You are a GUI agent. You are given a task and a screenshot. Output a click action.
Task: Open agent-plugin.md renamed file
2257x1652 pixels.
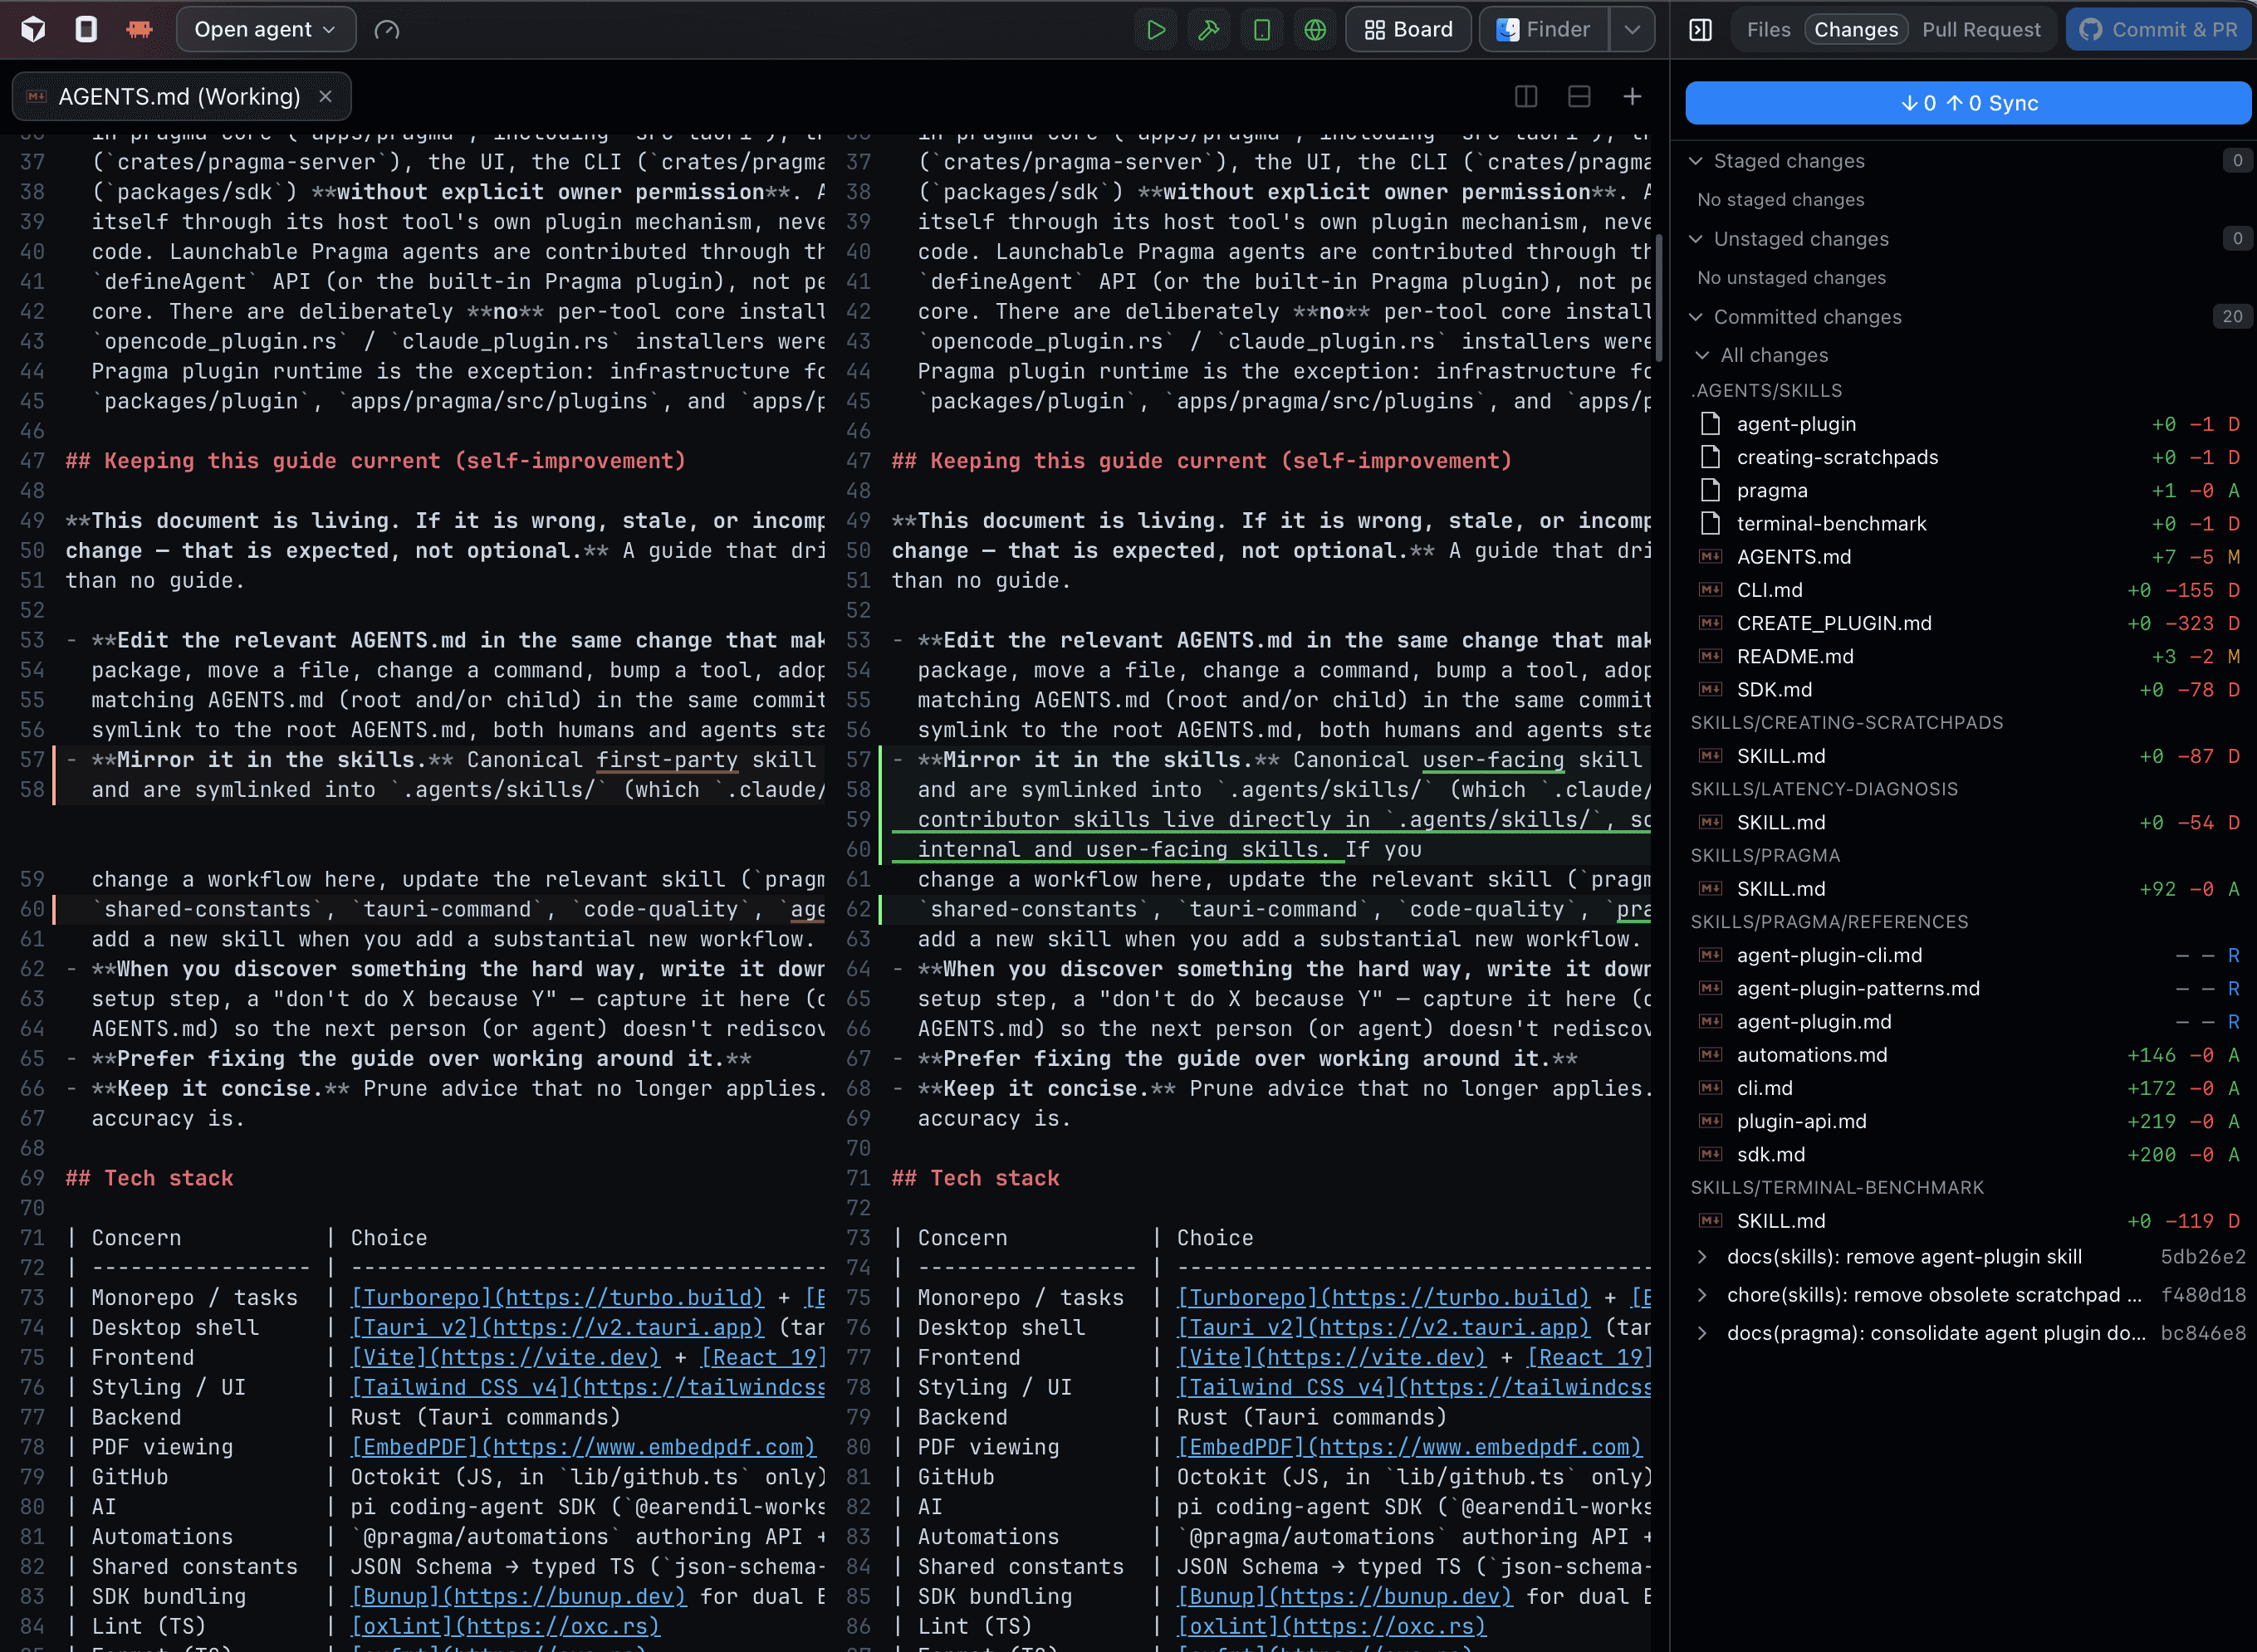1968,1021
